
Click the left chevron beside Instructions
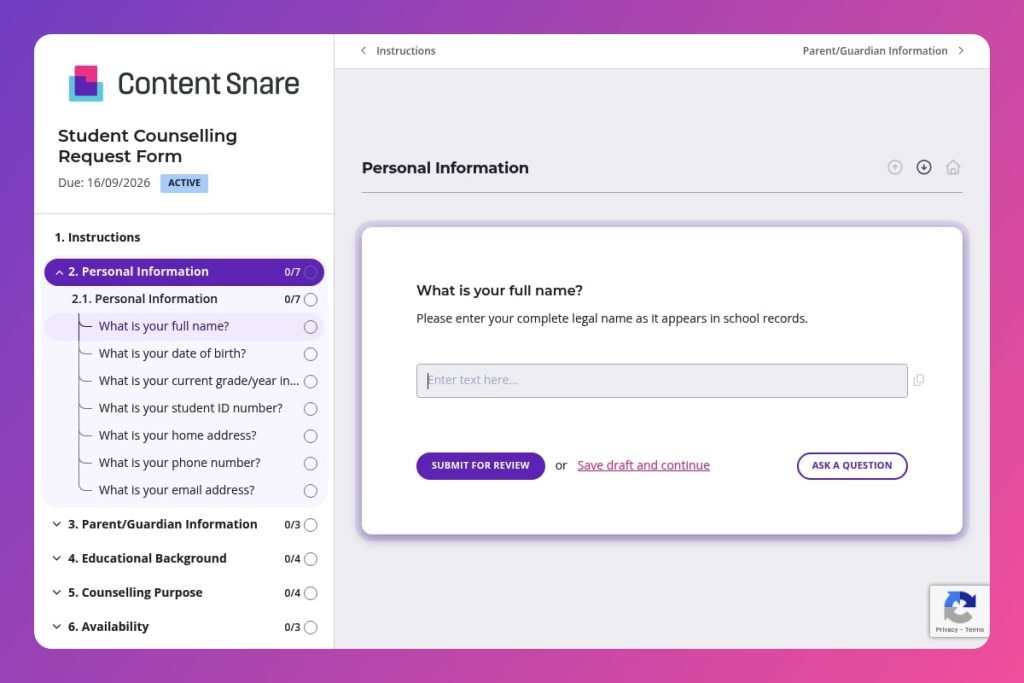click(x=363, y=51)
